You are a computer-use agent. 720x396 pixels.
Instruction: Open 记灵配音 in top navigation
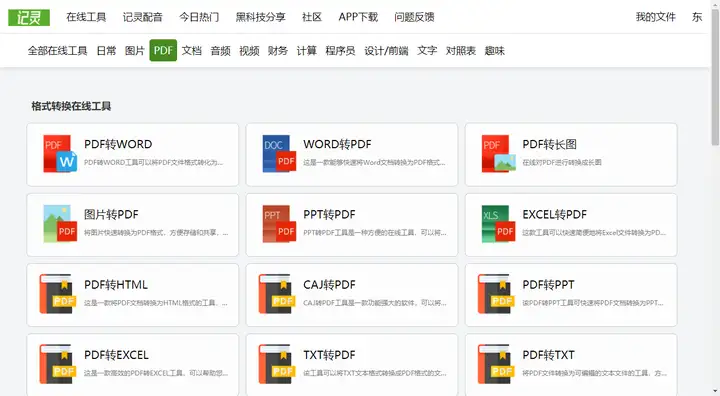point(142,17)
